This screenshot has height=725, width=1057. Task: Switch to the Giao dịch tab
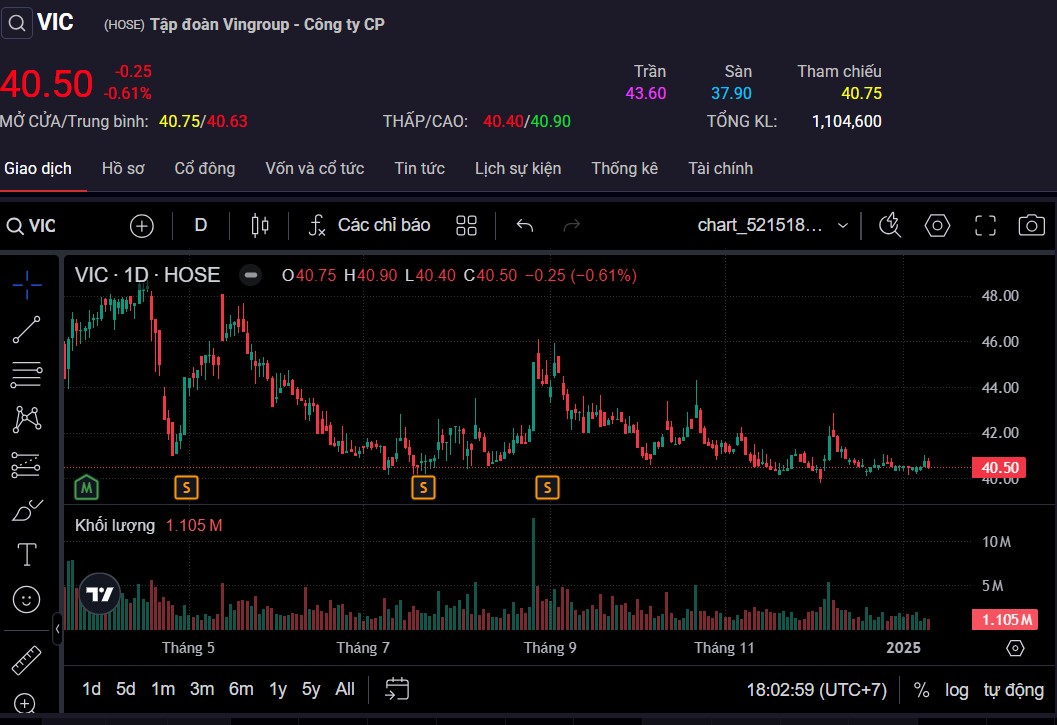[38, 169]
